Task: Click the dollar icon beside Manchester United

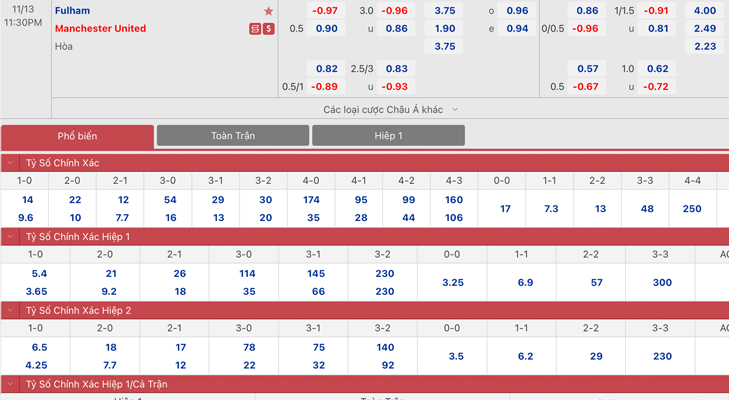Action: click(269, 29)
